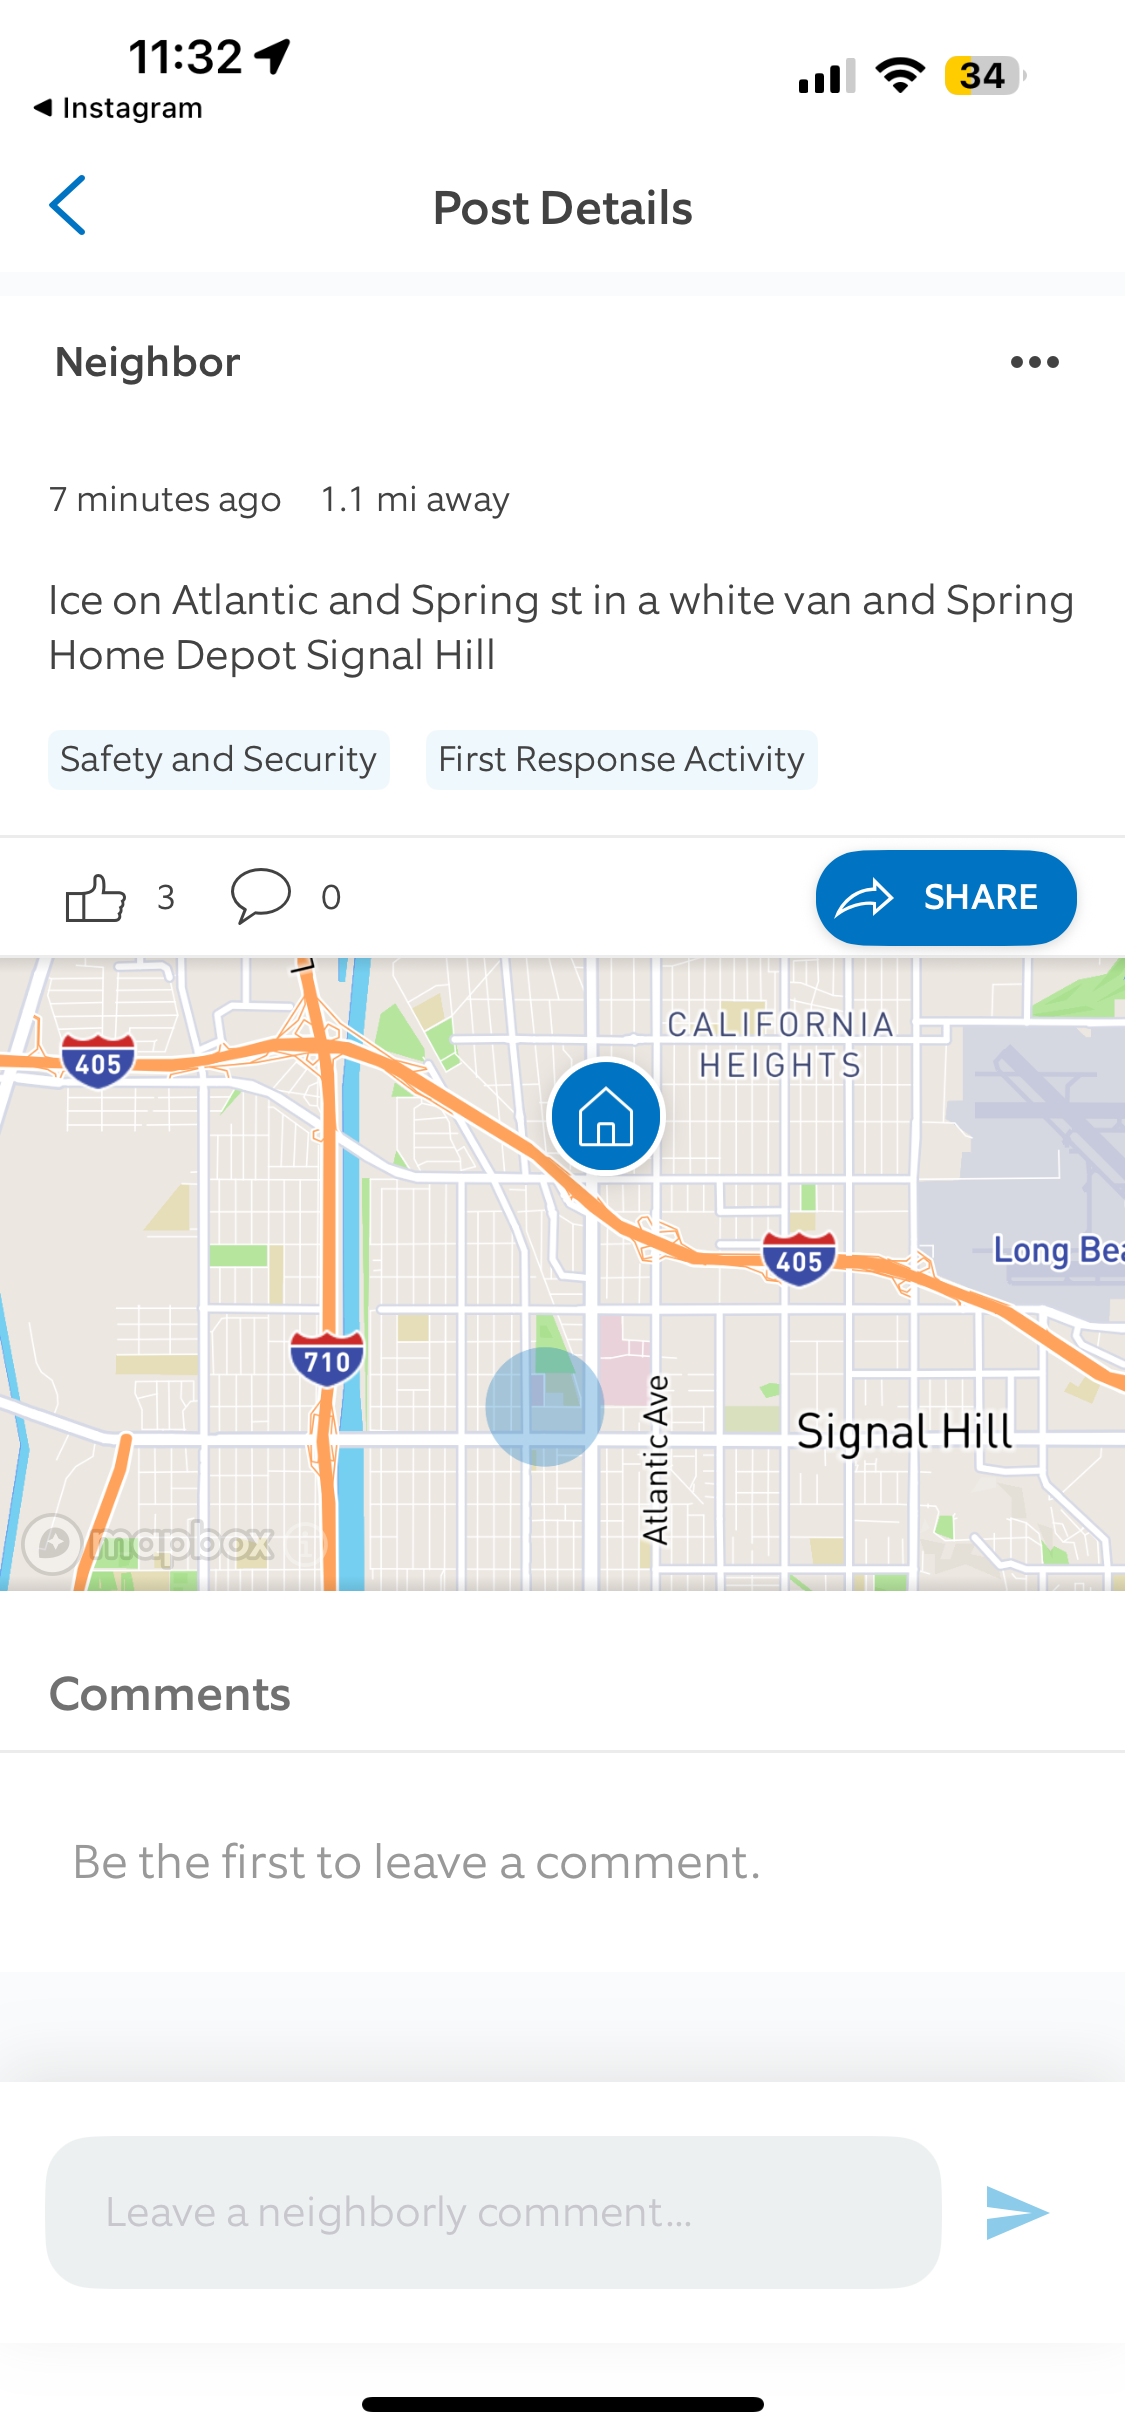Select the Safety and Security tag
This screenshot has width=1125, height=2436.
218,760
